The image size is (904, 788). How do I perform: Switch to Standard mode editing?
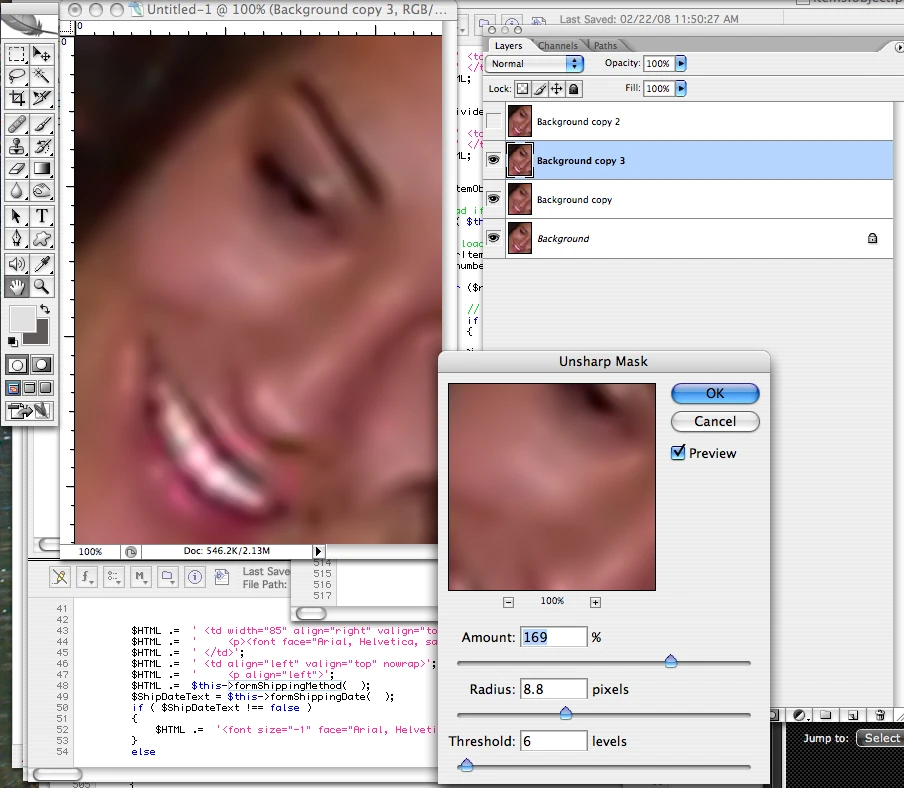pos(17,365)
